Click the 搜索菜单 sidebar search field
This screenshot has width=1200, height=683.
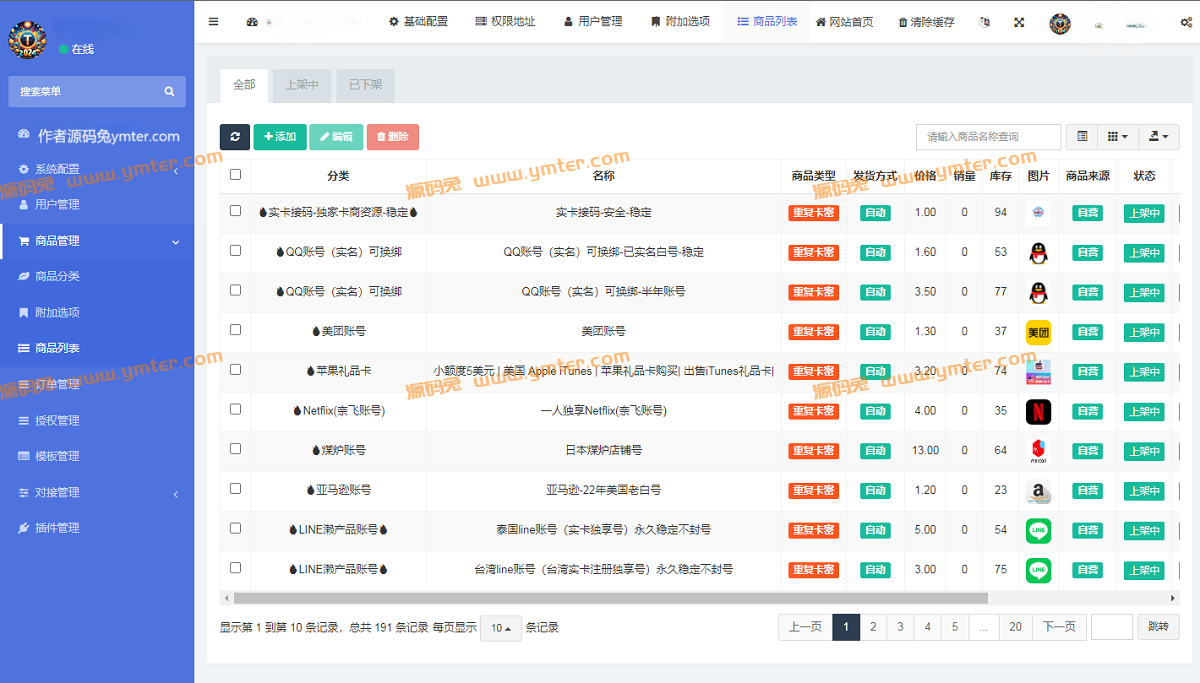coord(97,91)
